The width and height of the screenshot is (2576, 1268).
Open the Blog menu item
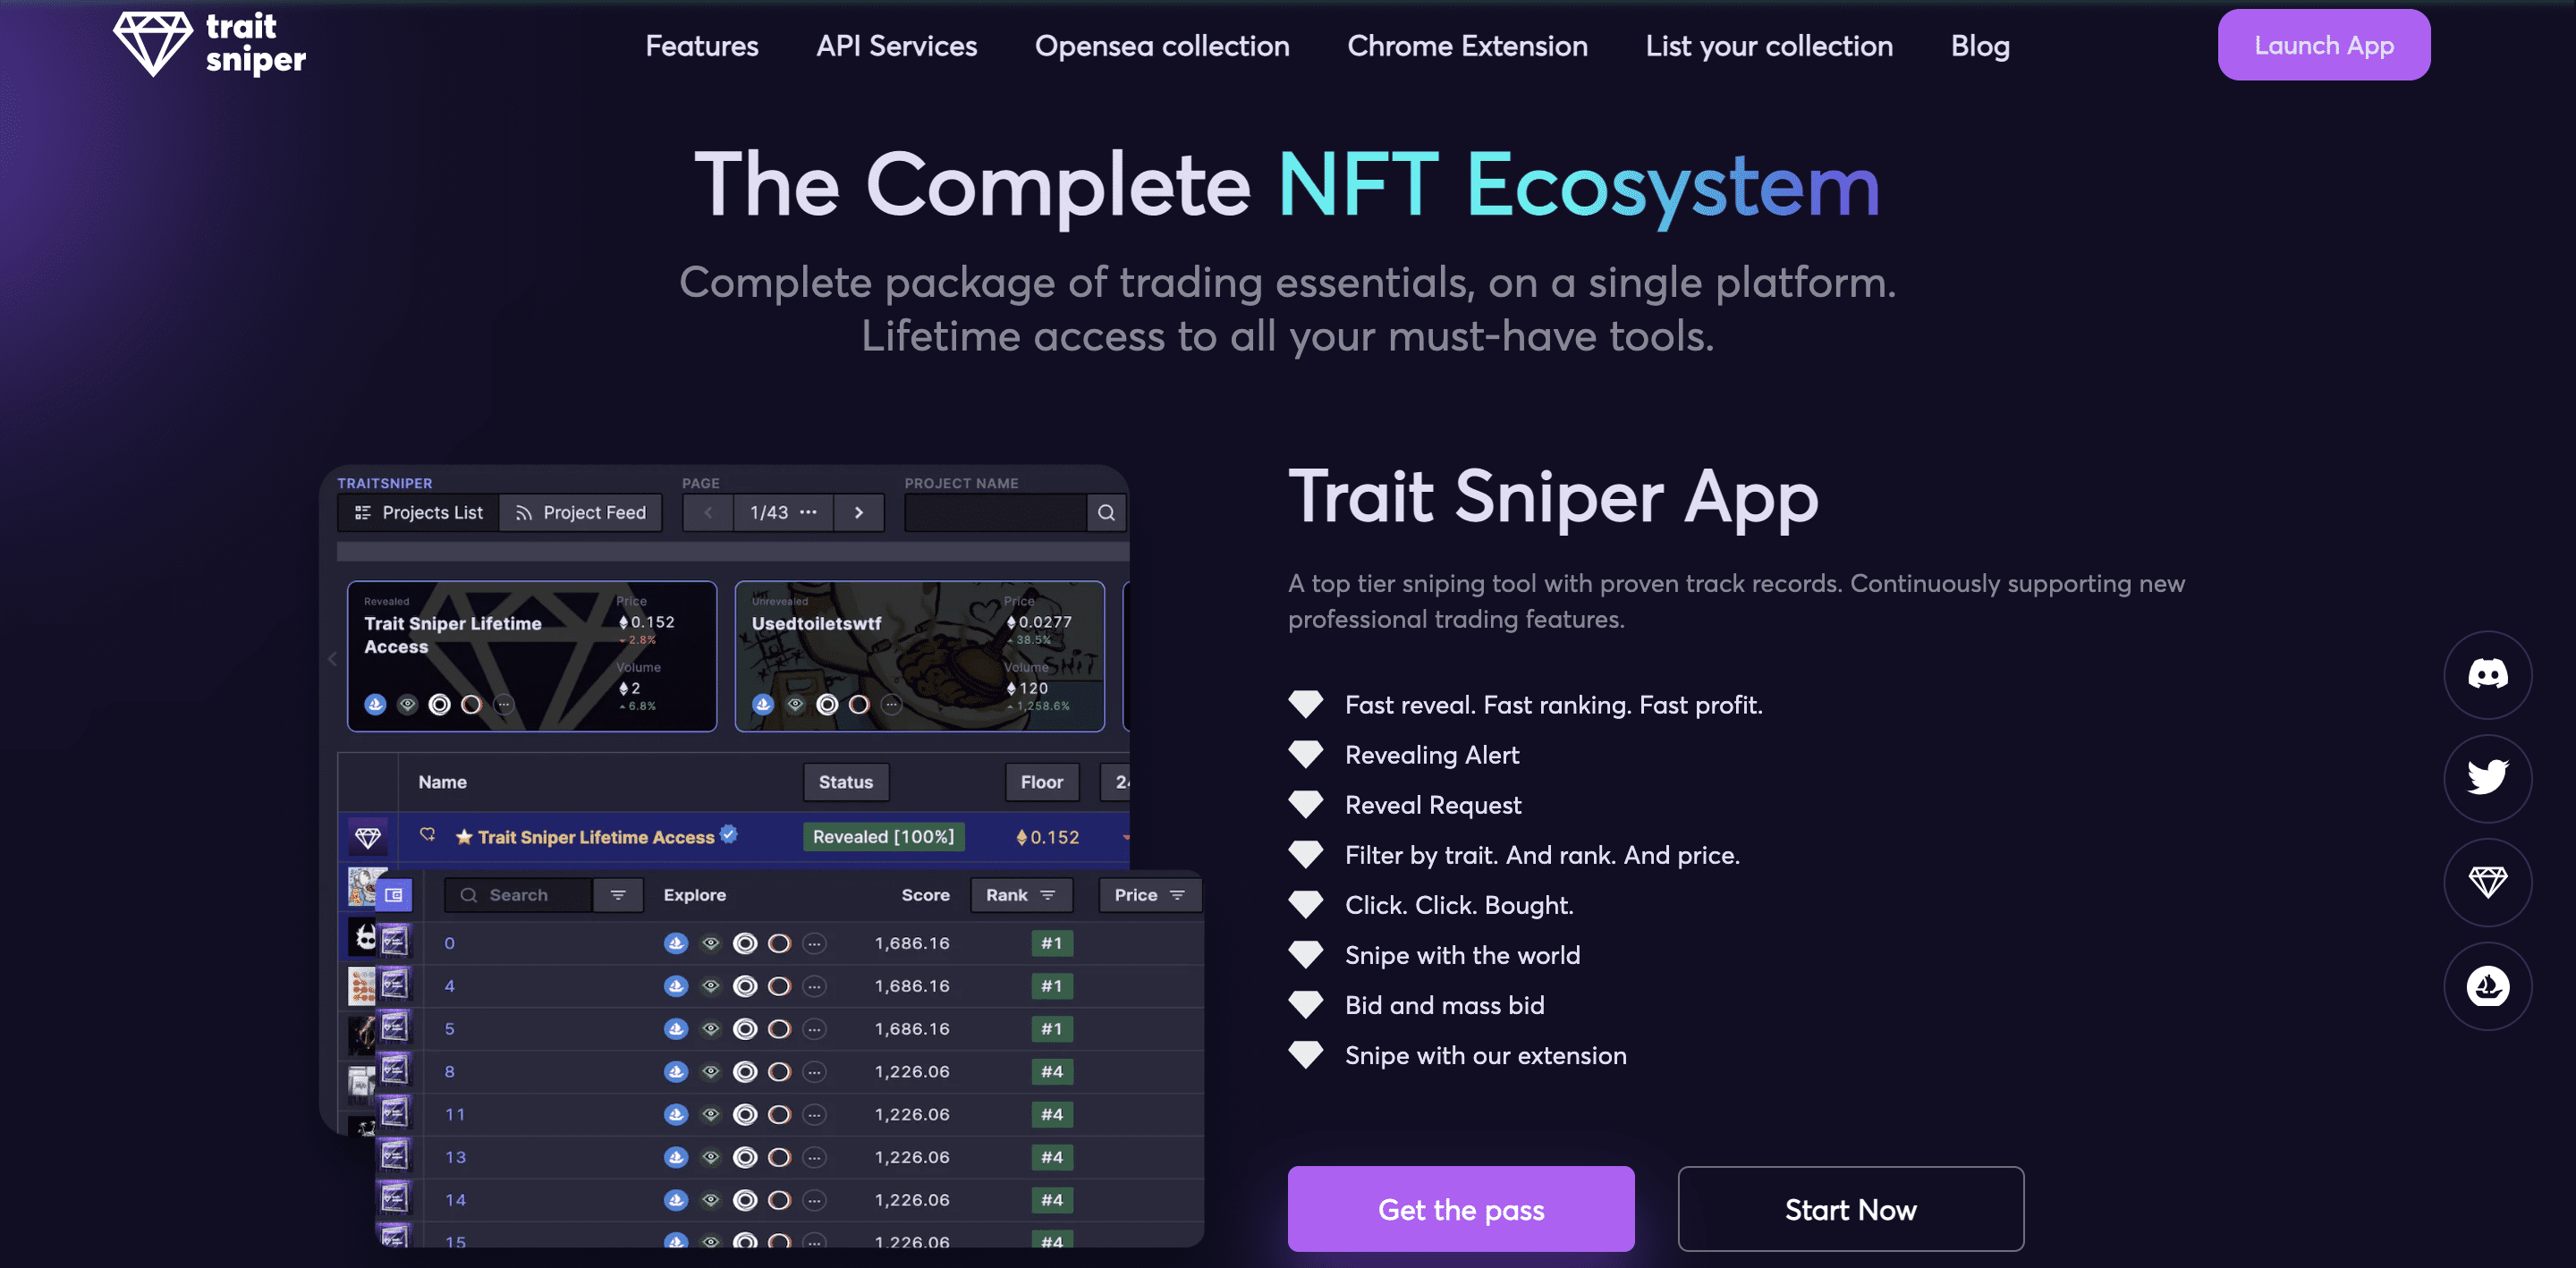pyautogui.click(x=1980, y=45)
